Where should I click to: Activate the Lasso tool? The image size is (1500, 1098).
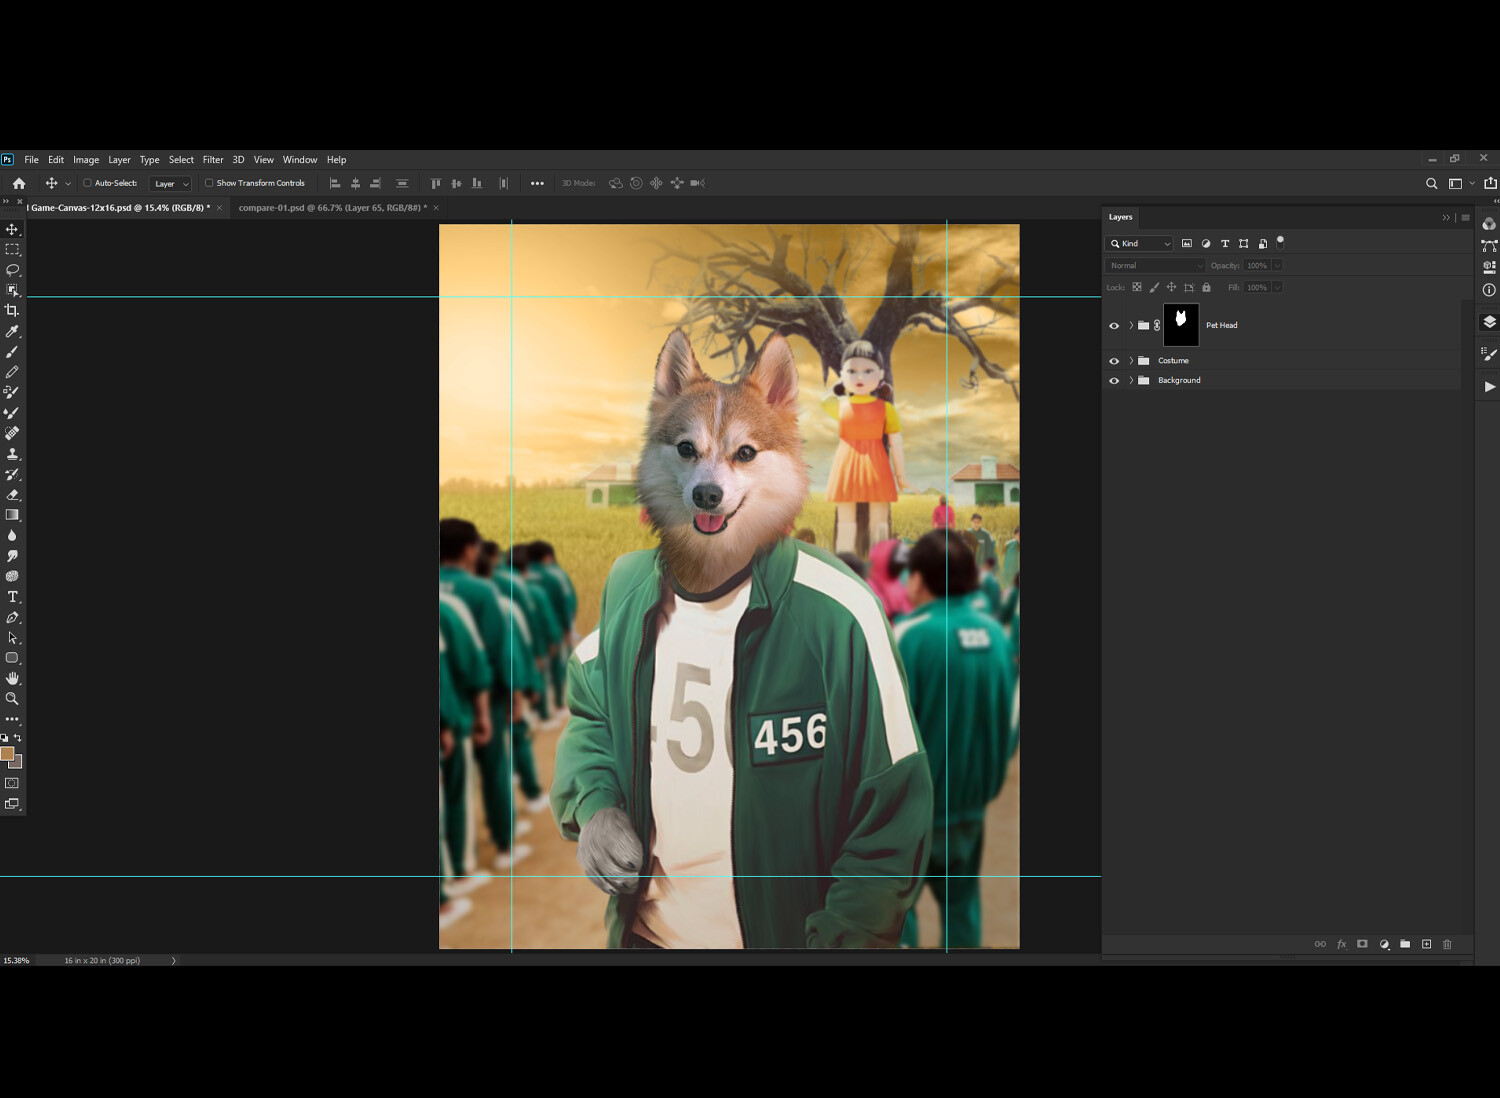(x=13, y=268)
